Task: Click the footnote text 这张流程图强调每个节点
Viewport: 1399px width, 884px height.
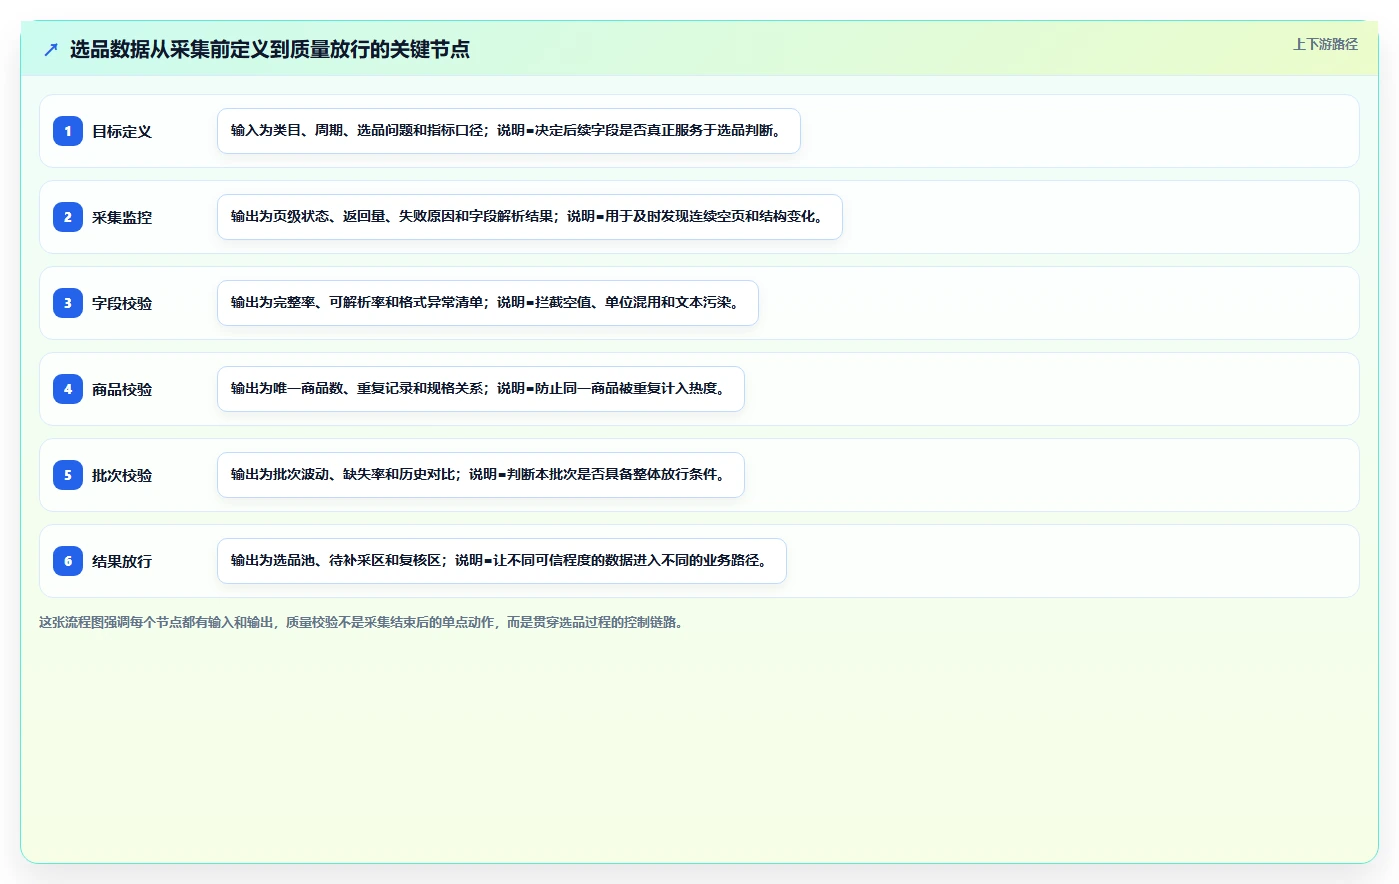Action: pyautogui.click(x=361, y=622)
